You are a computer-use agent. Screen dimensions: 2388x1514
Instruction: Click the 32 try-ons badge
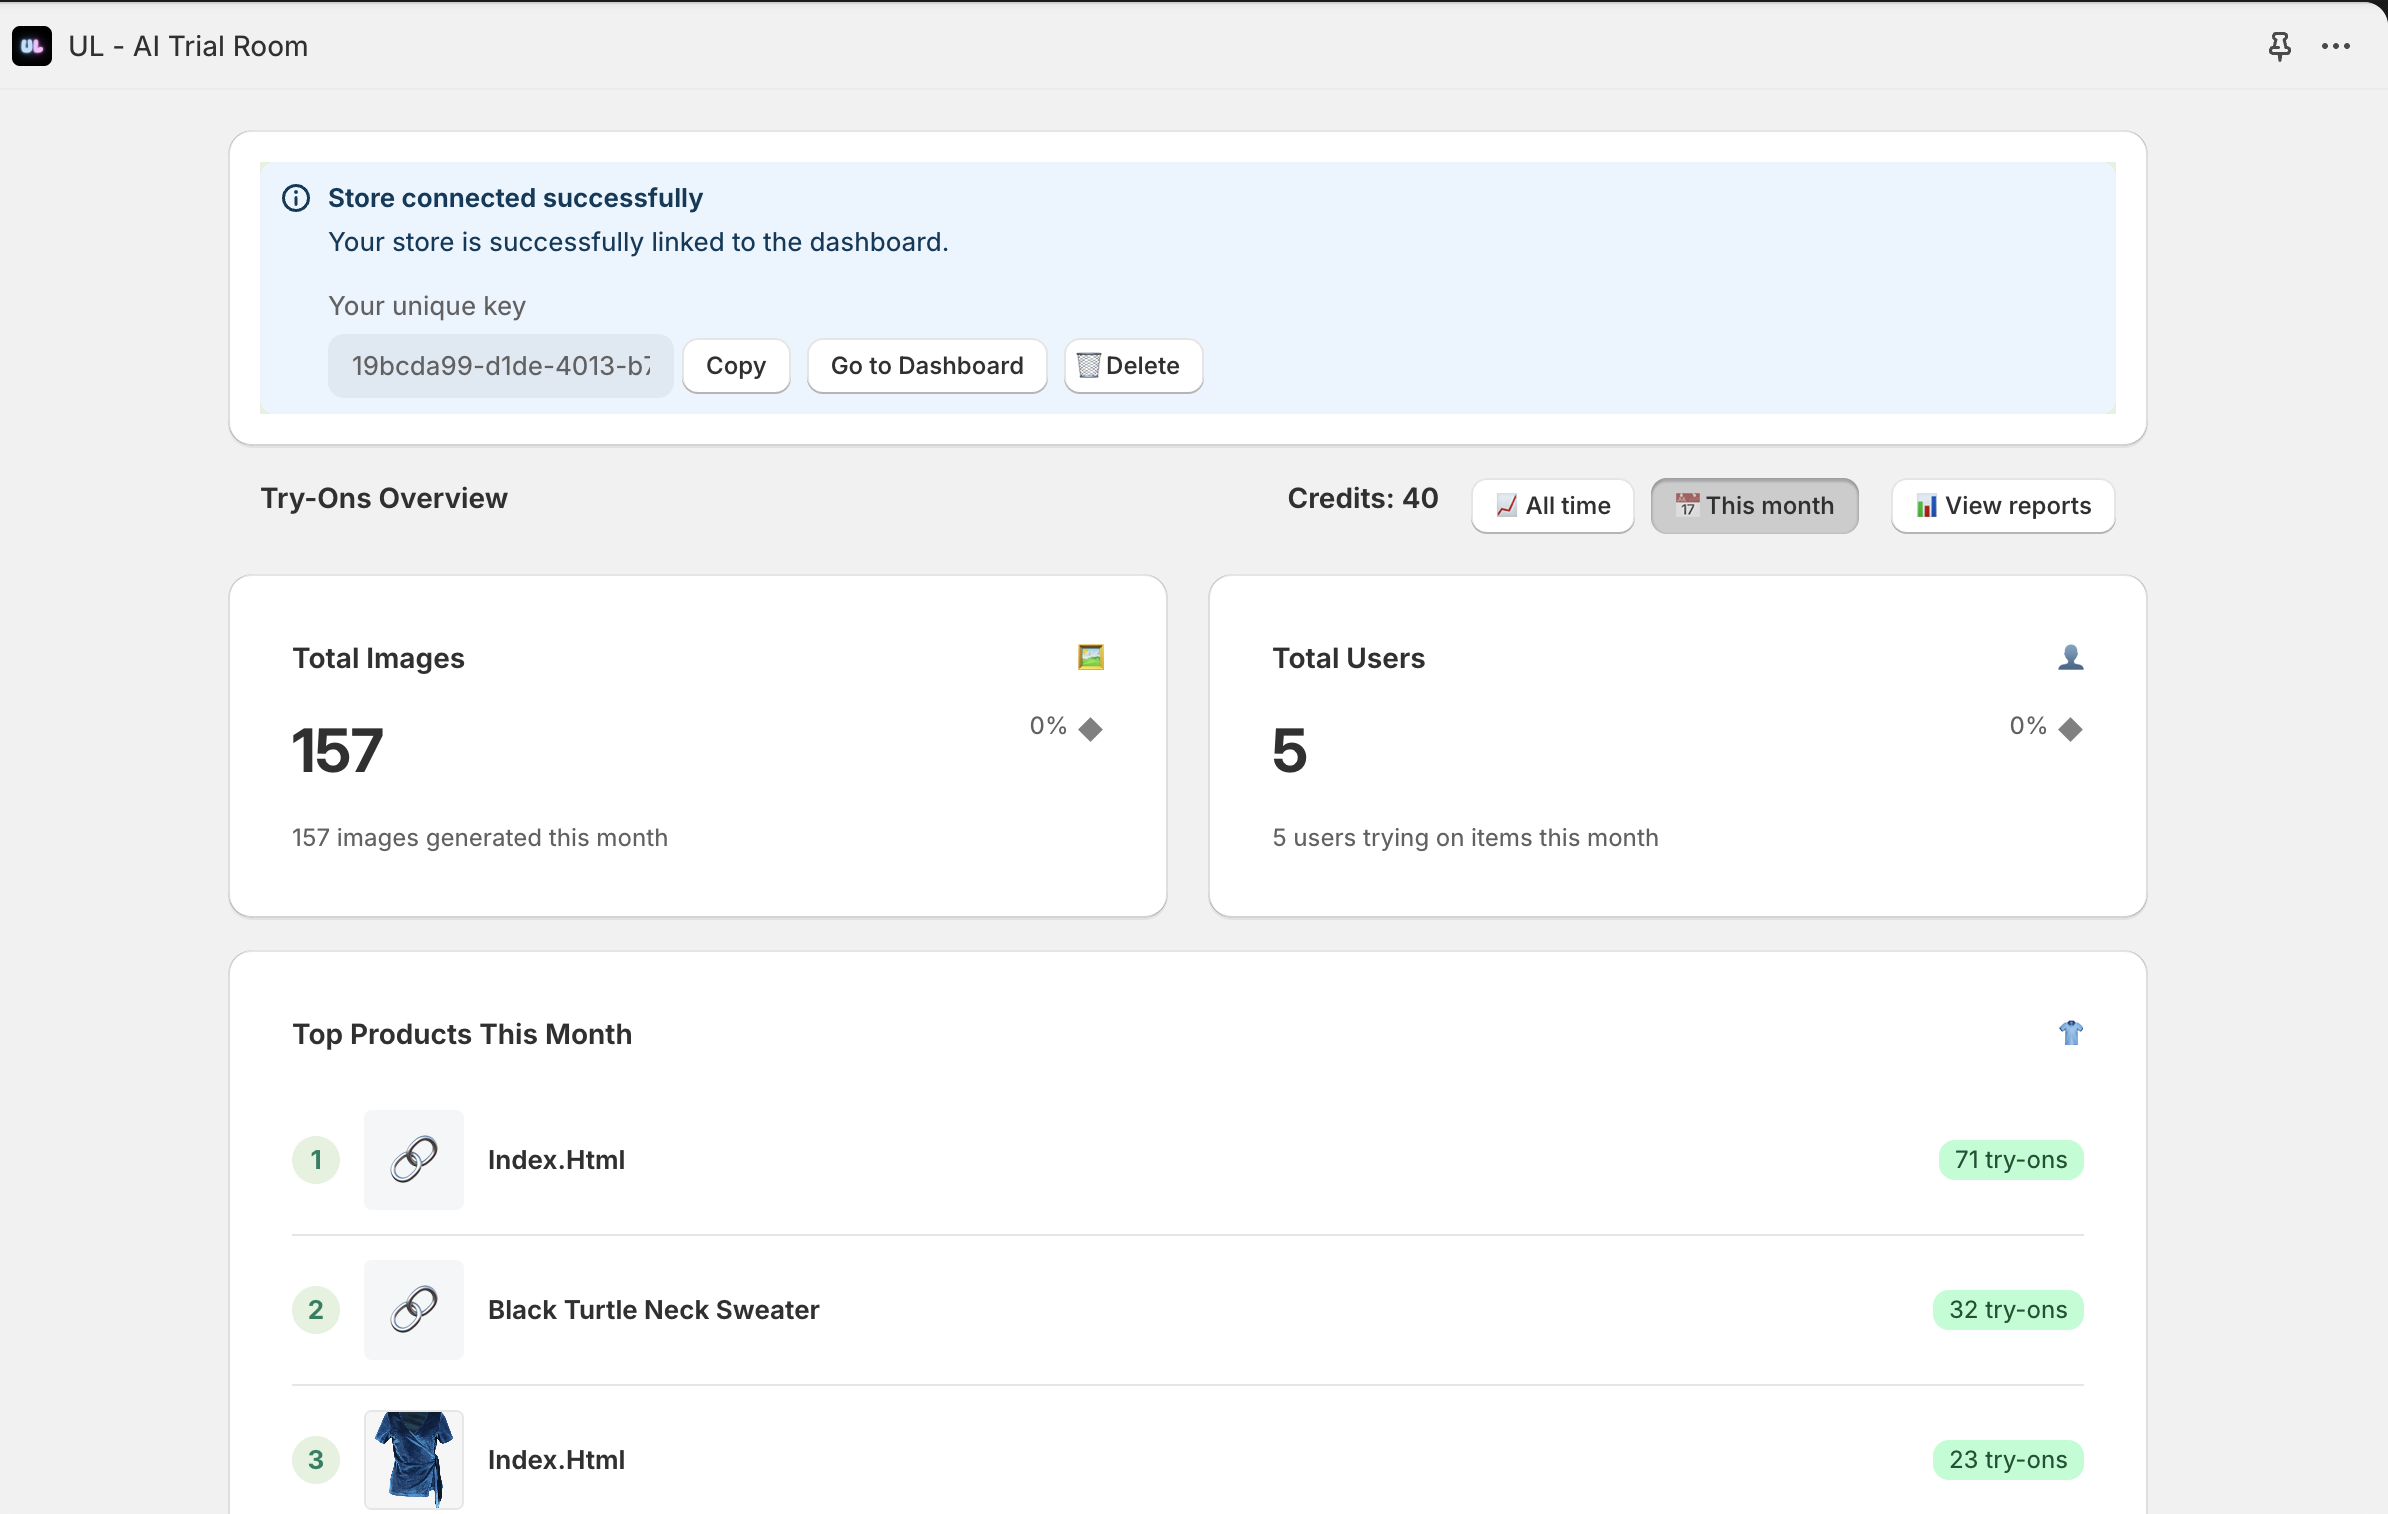coord(2008,1310)
